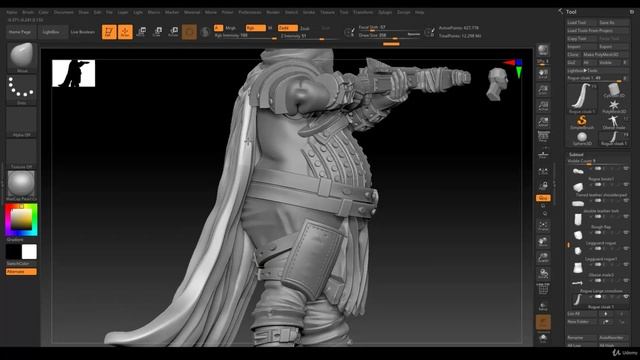Viewport: 640px width, 360px height.
Task: Toggle PolyFrame line fill icon
Action: (x=543, y=289)
